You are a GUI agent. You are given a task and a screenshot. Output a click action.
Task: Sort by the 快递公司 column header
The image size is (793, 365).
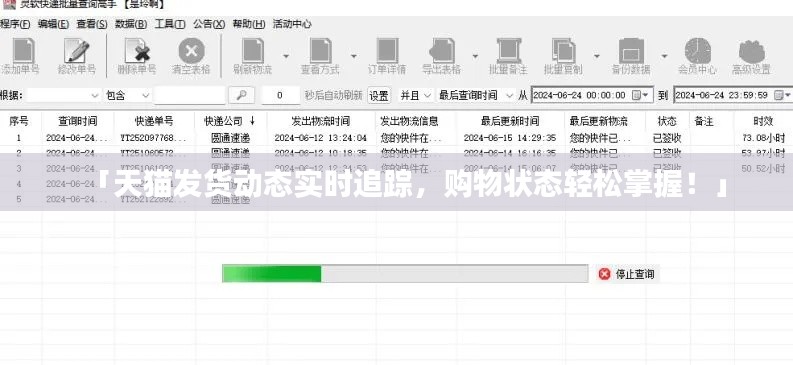tap(231, 121)
